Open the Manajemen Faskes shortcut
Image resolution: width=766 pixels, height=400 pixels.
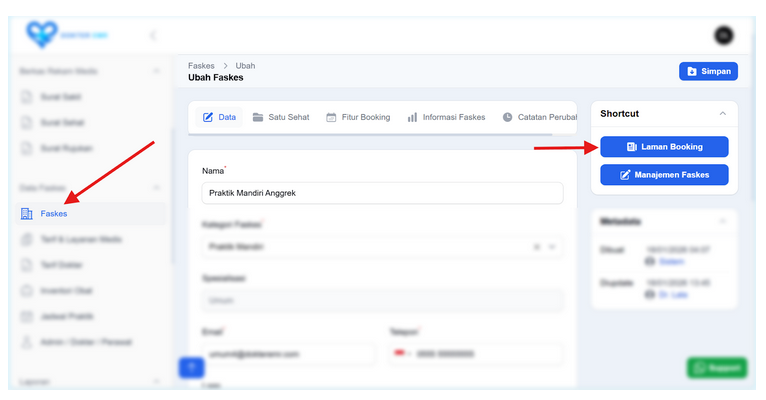pos(664,175)
